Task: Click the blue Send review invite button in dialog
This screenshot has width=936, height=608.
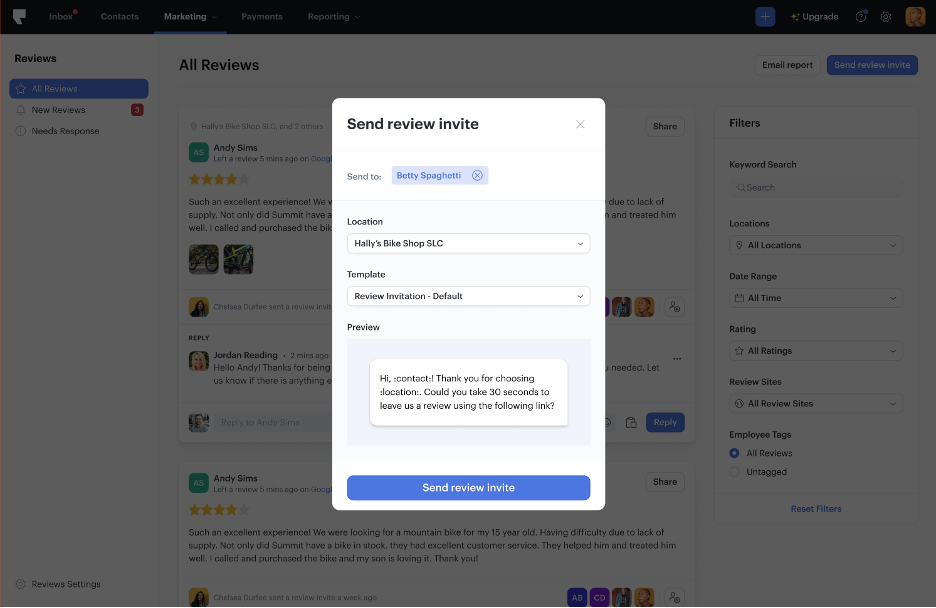Action: click(468, 487)
